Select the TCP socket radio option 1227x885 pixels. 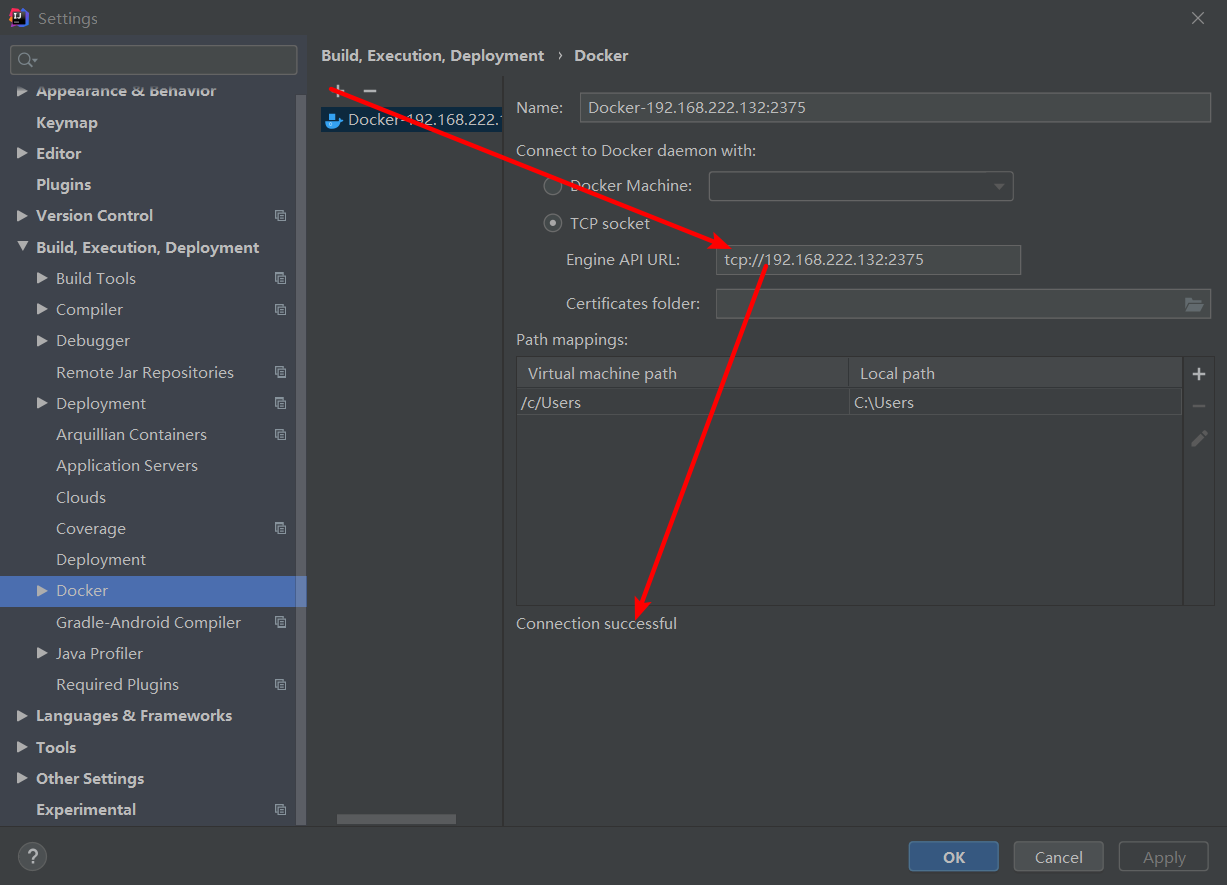pos(552,224)
